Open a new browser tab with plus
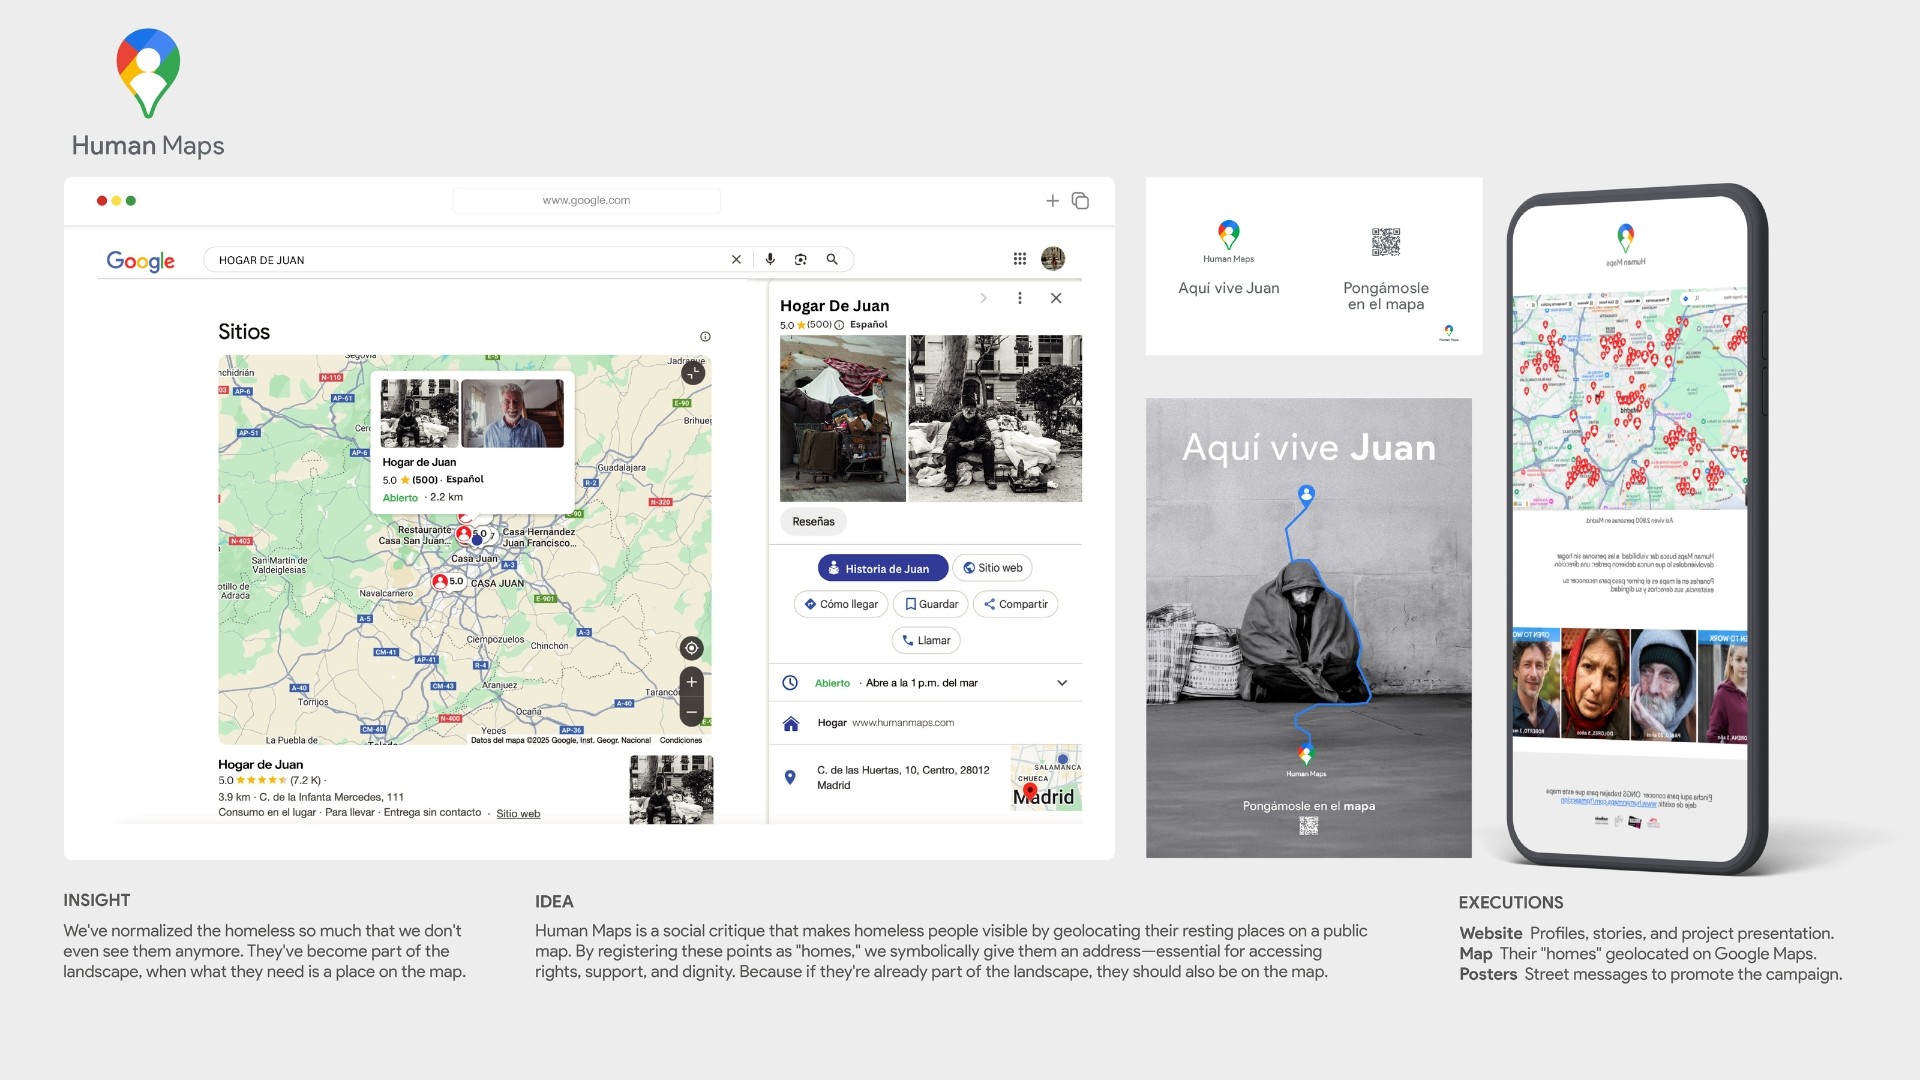Screen dimensions: 1920x1080 (x=1052, y=201)
